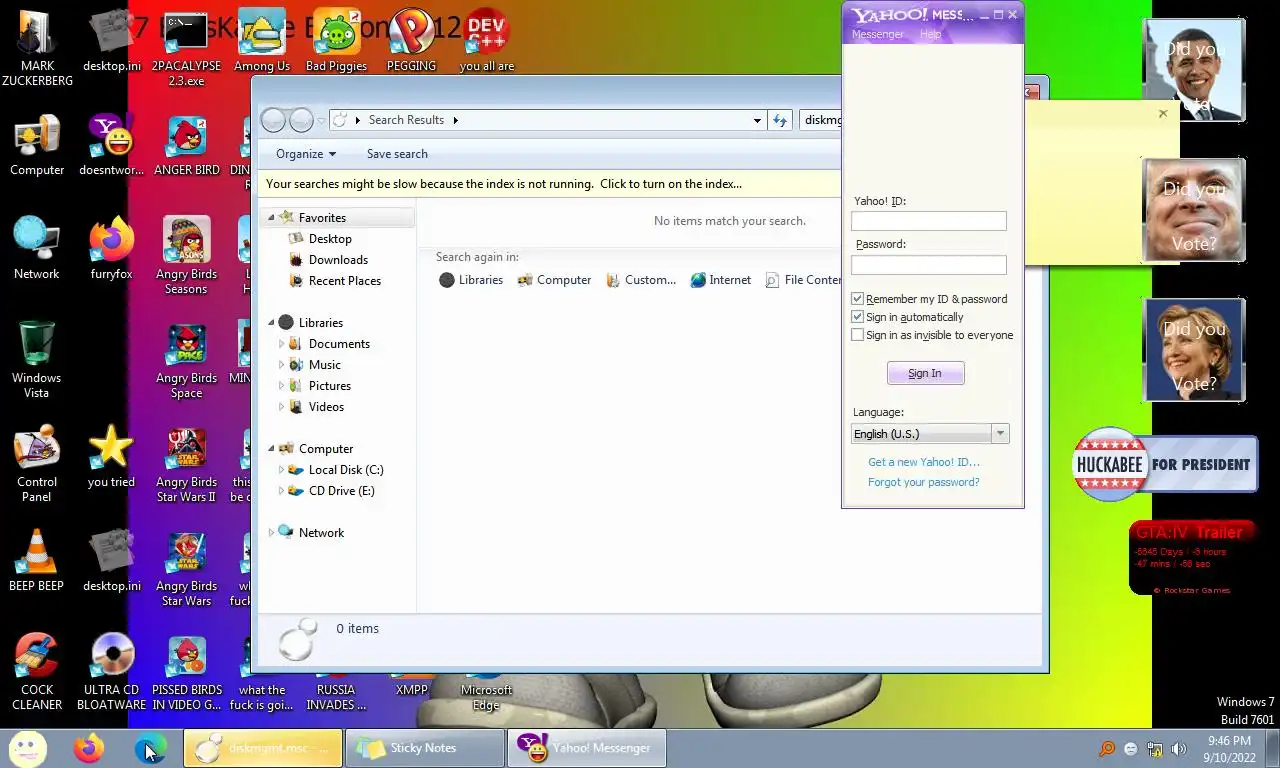Image resolution: width=1280 pixels, height=768 pixels.
Task: Open the Messenger menu in Yahoo Messenger
Action: (877, 34)
